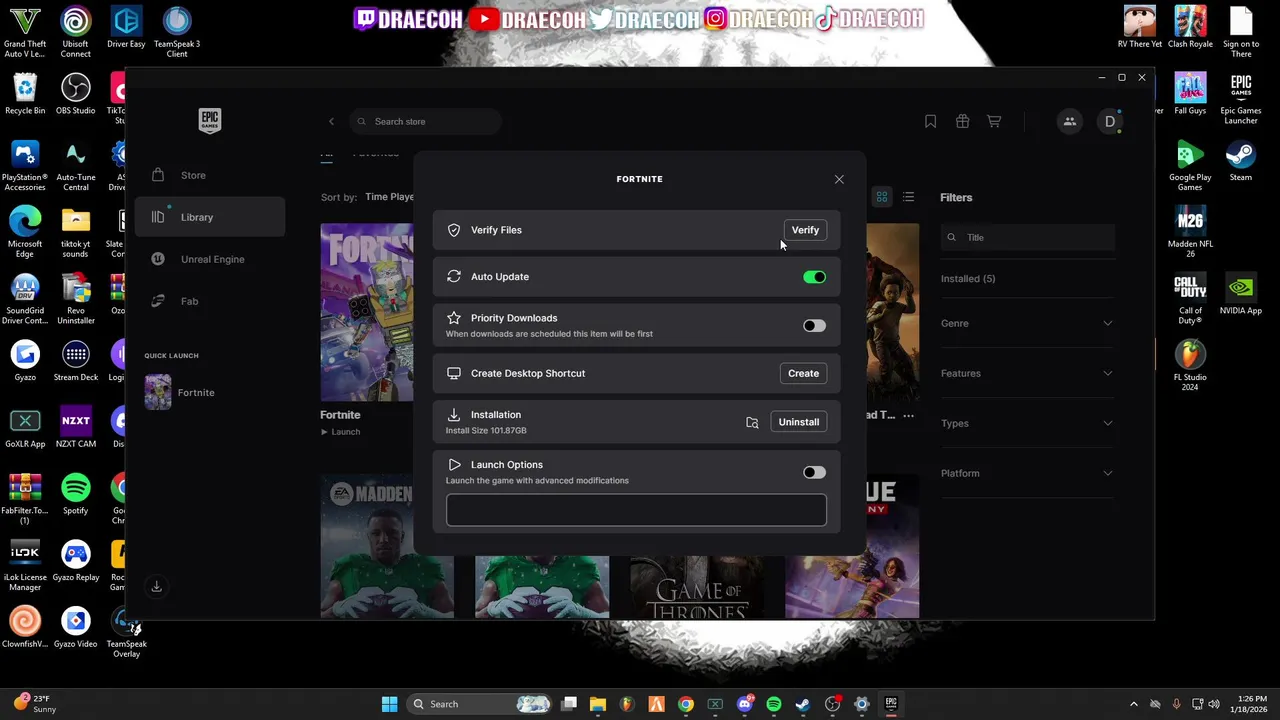Click the Verify Files shield icon
This screenshot has height=720, width=1280.
click(454, 230)
